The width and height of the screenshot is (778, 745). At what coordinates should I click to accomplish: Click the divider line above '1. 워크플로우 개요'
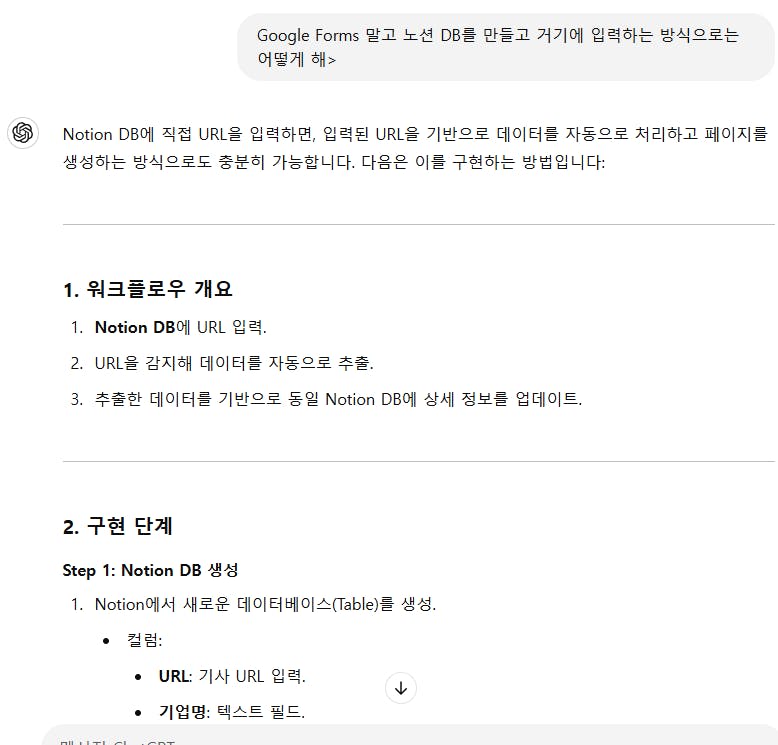click(418, 225)
